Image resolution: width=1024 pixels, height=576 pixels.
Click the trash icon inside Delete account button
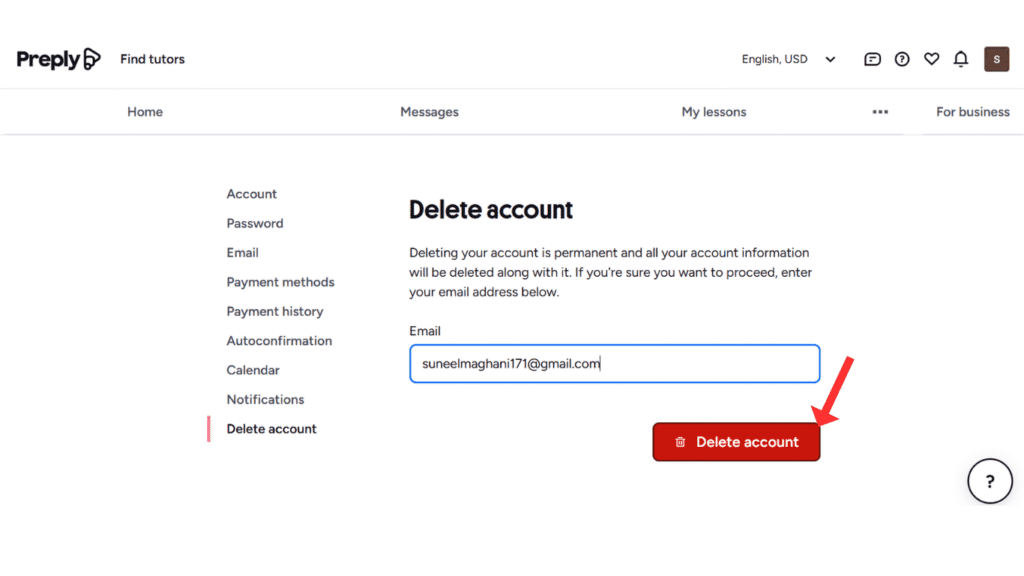point(681,441)
